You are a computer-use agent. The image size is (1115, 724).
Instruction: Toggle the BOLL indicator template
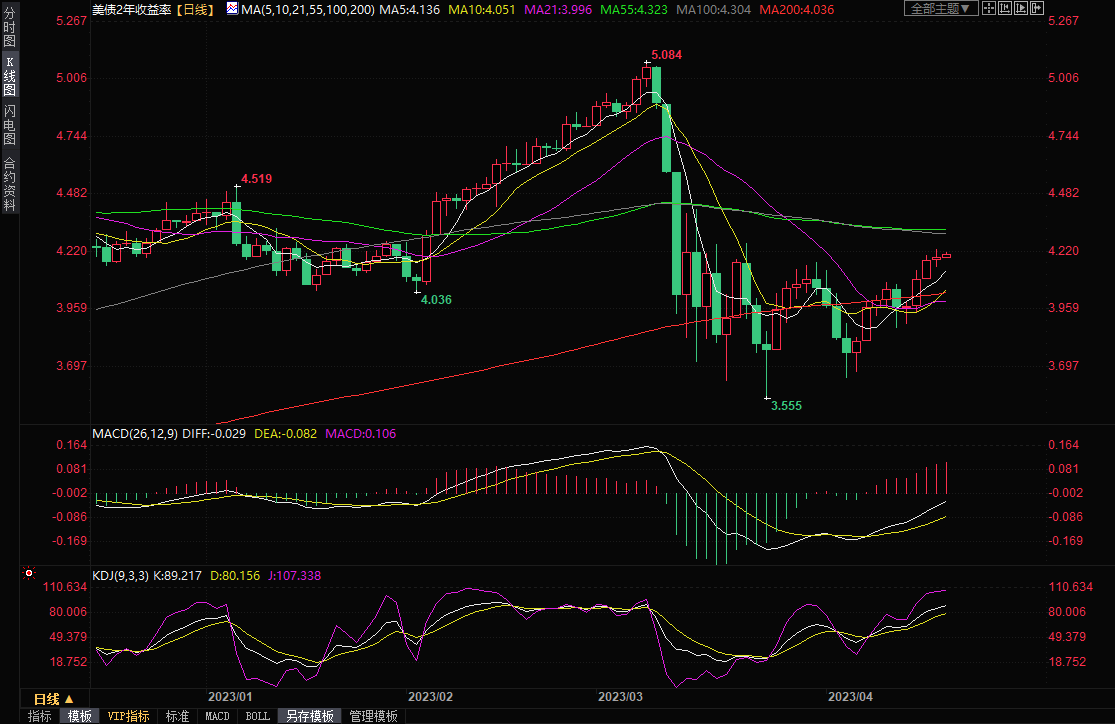click(257, 716)
